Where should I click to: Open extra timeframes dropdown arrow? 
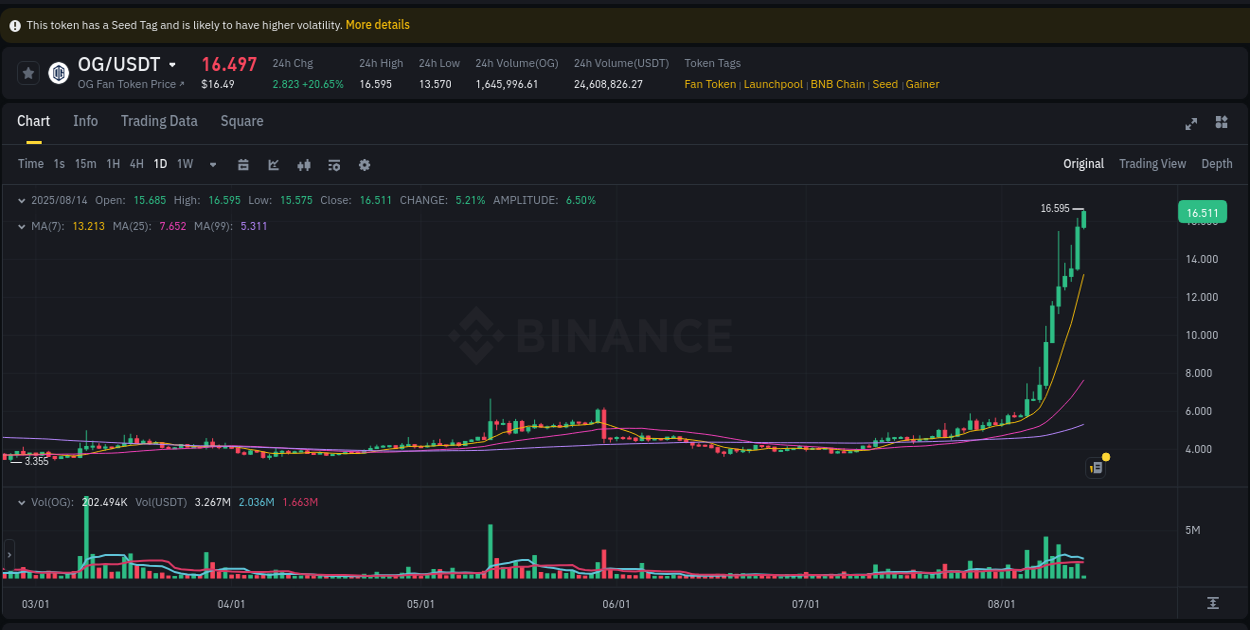211,164
